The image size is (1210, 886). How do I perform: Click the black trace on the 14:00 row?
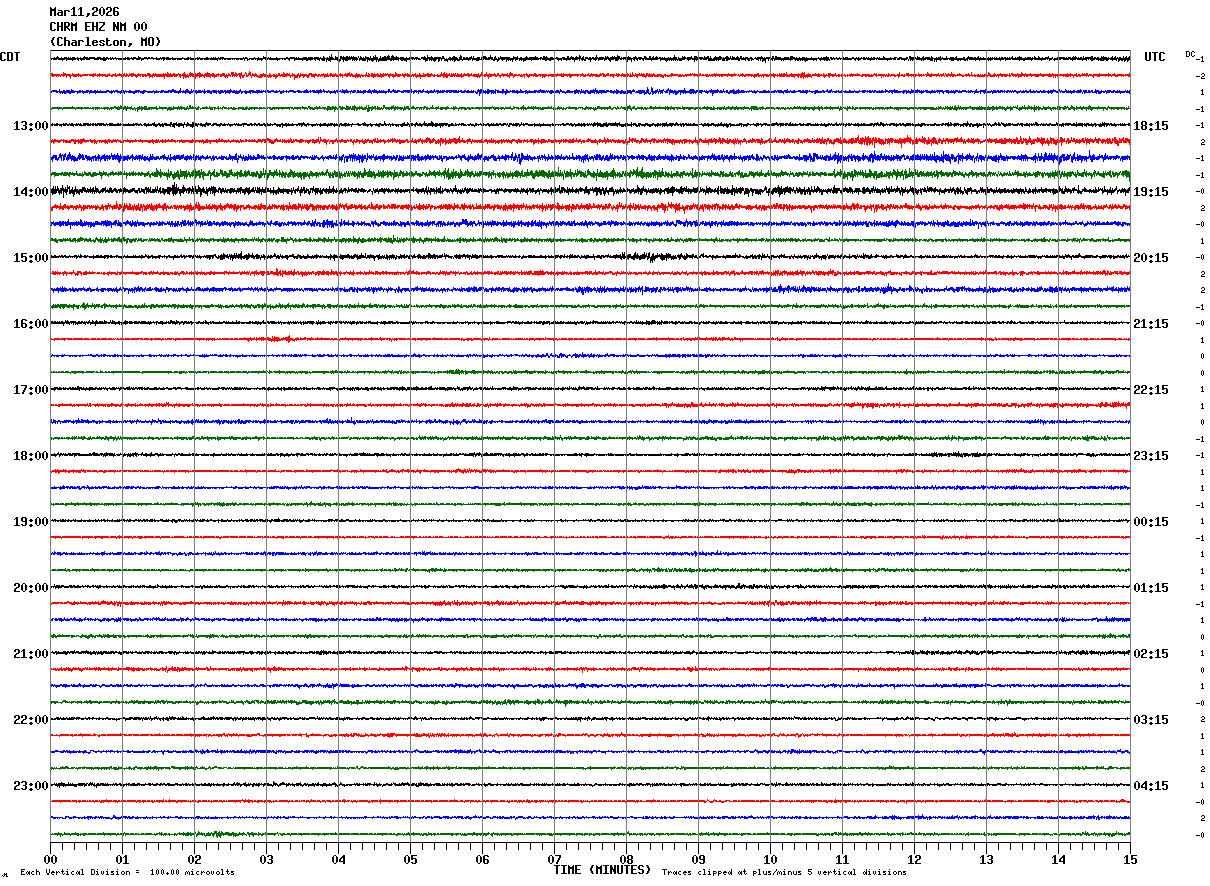590,190
